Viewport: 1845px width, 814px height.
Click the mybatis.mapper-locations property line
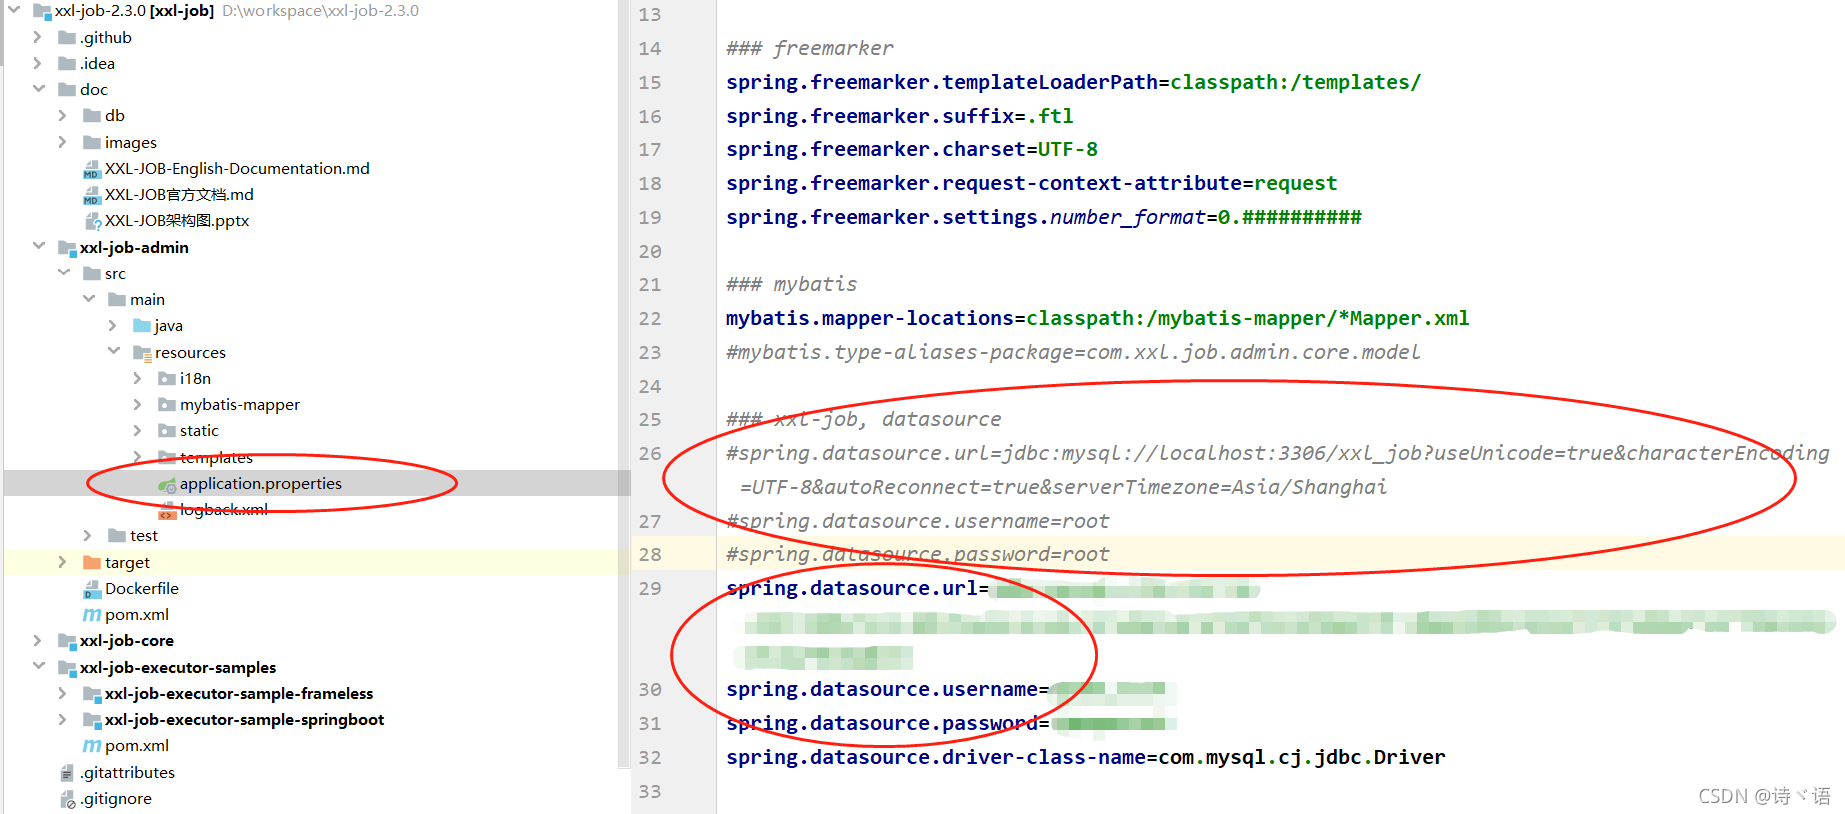point(1097,318)
